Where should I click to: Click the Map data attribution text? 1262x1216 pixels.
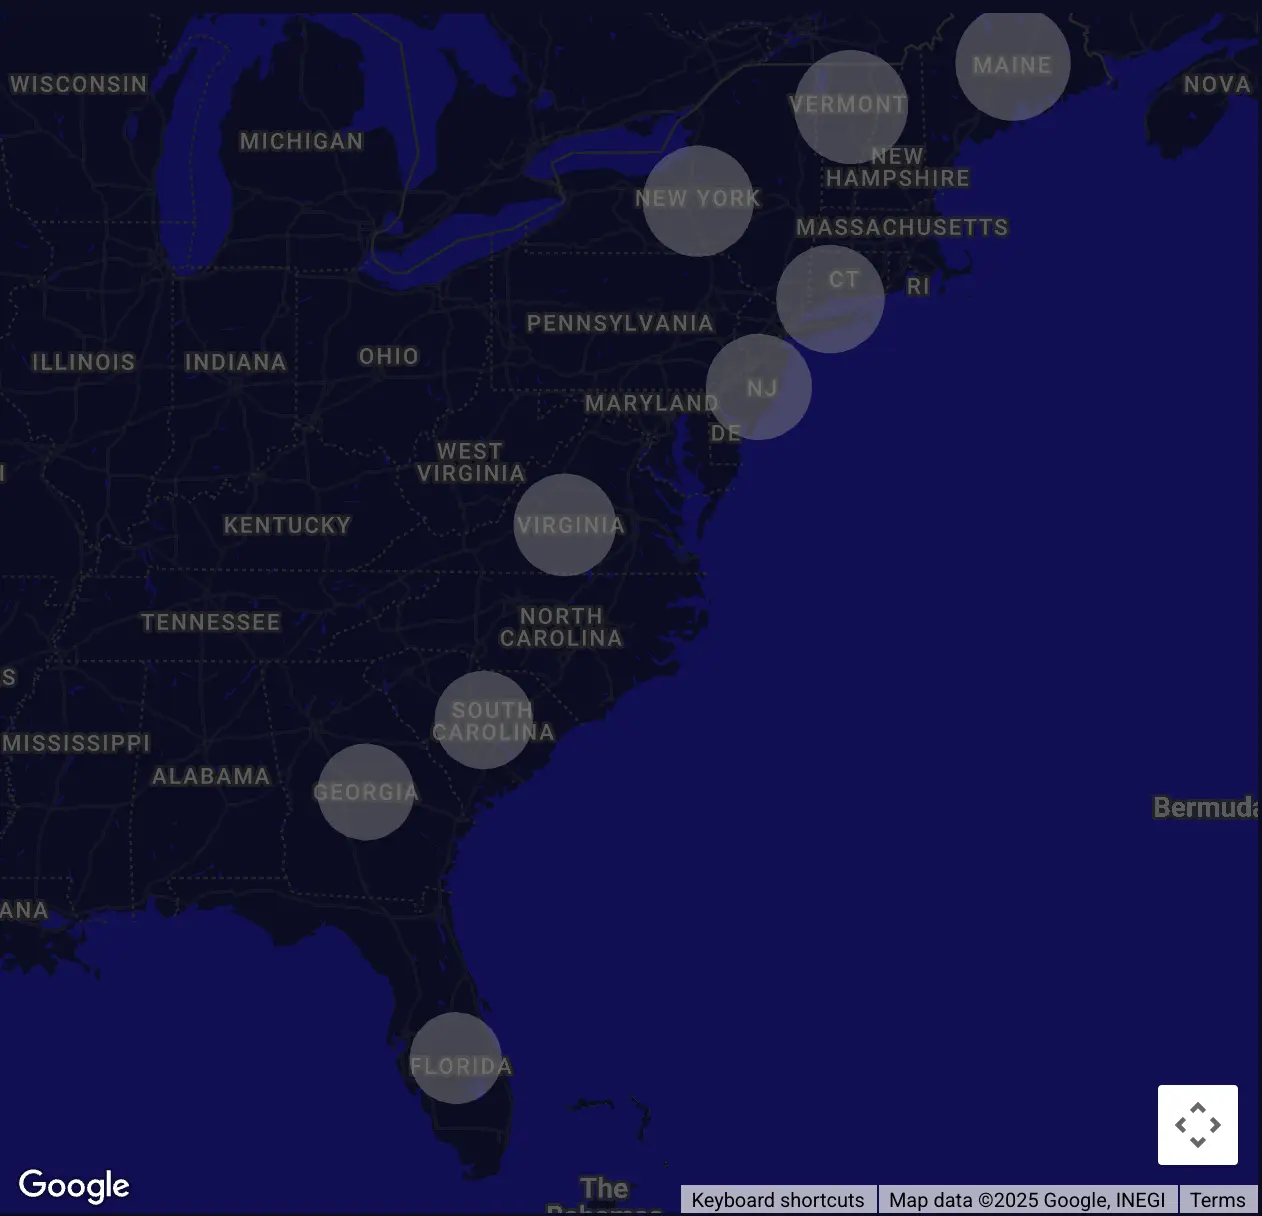1026,1200
